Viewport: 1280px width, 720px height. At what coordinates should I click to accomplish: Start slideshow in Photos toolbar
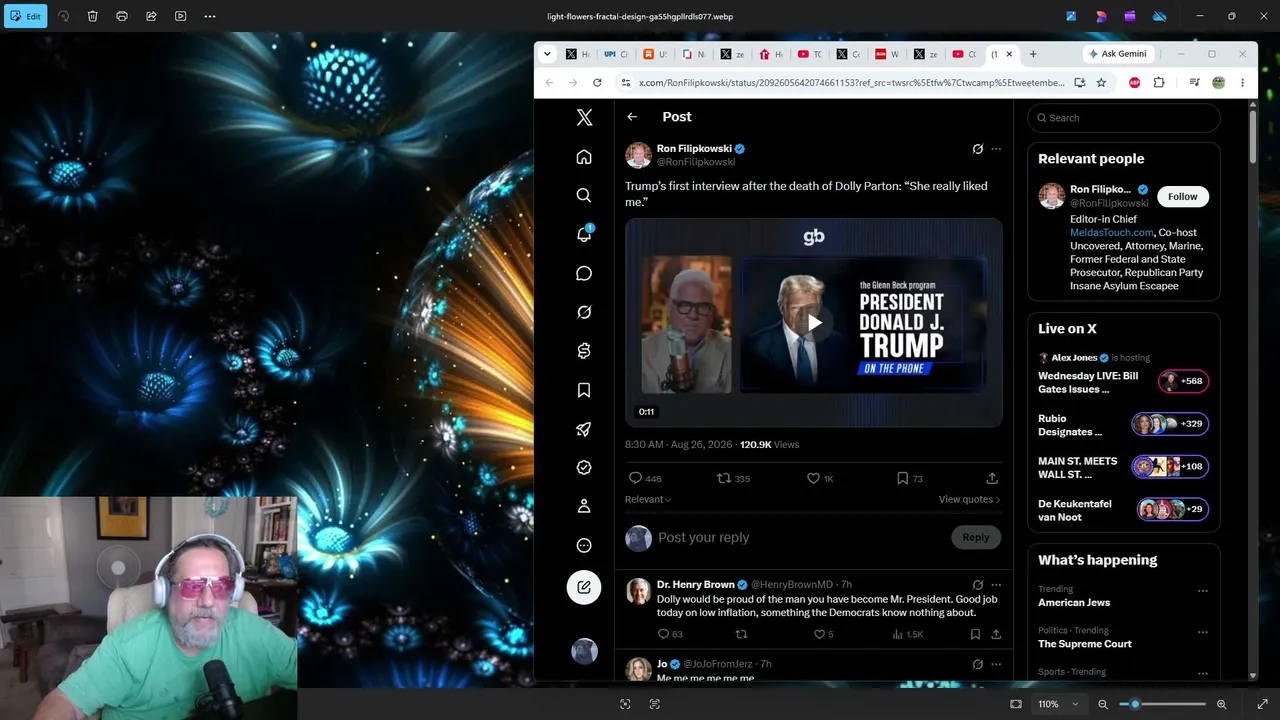pyautogui.click(x=180, y=16)
